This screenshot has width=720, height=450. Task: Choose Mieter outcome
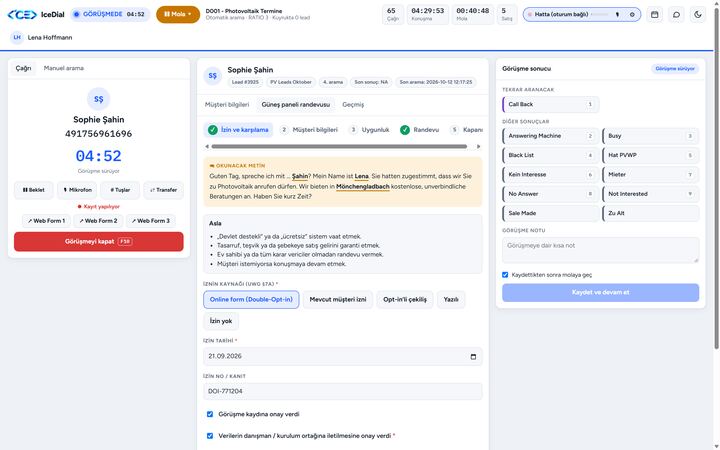click(650, 174)
